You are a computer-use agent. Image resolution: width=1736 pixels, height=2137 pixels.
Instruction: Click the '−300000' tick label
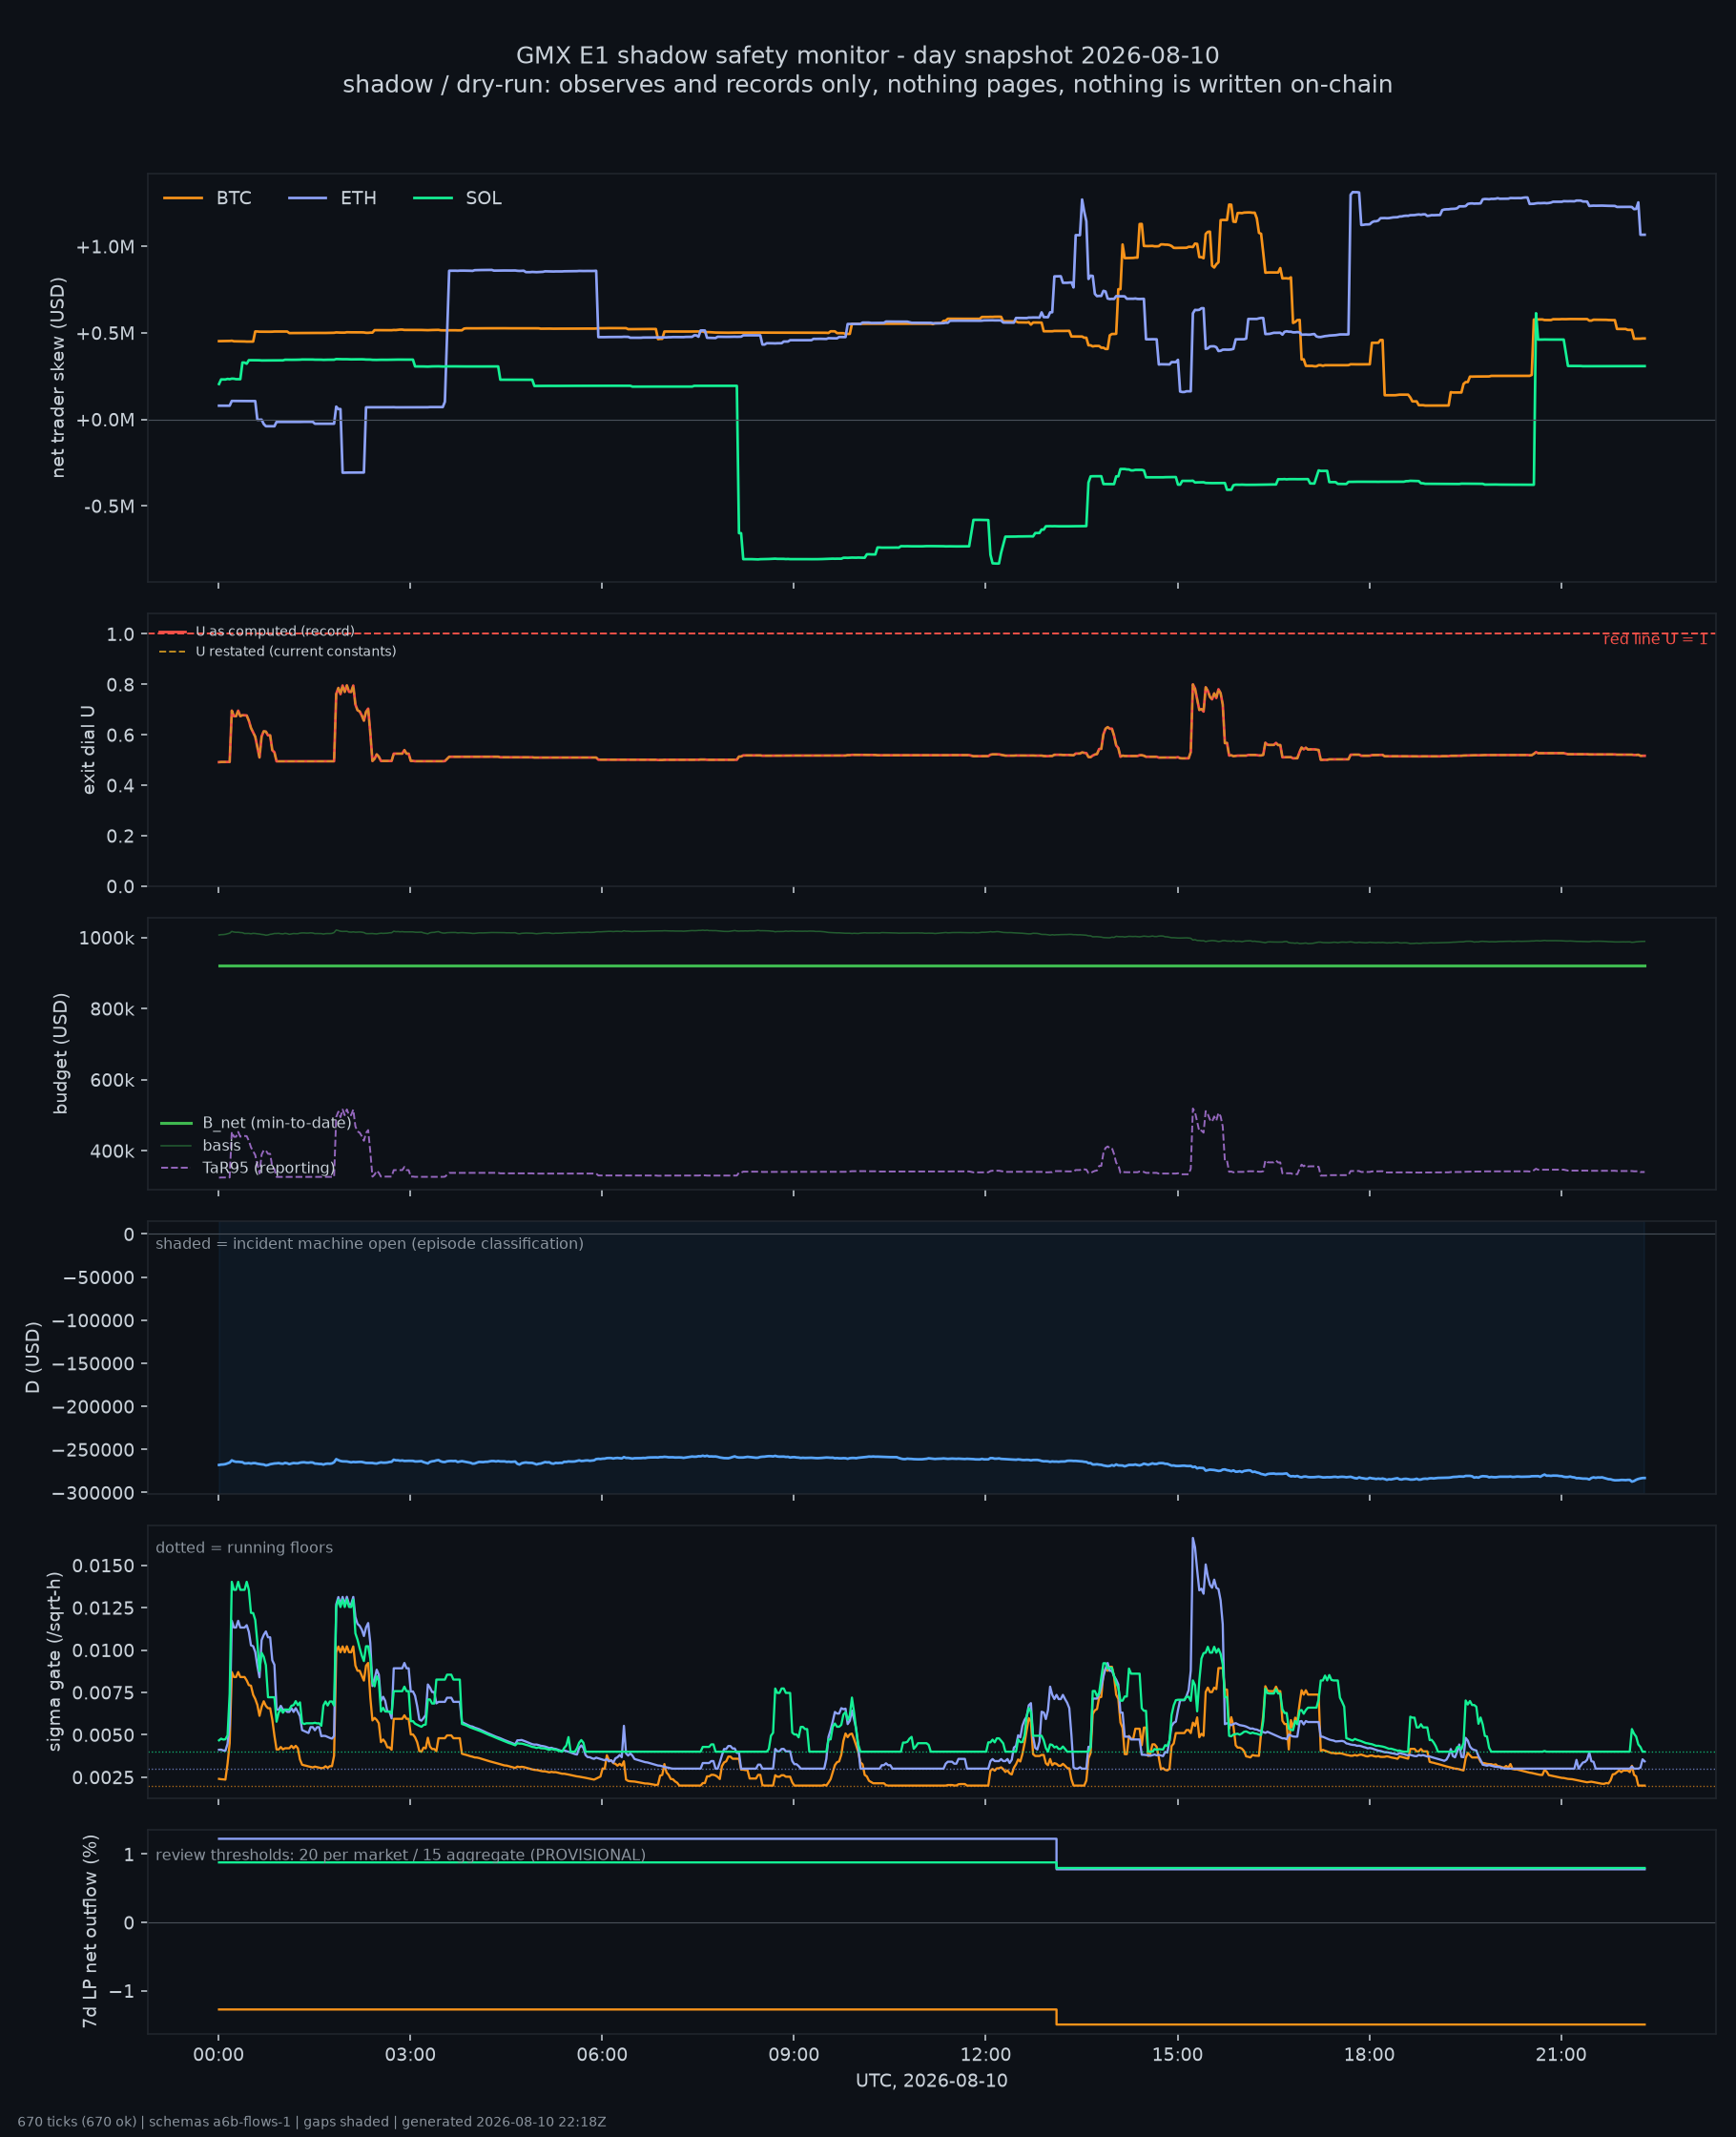[x=93, y=1493]
